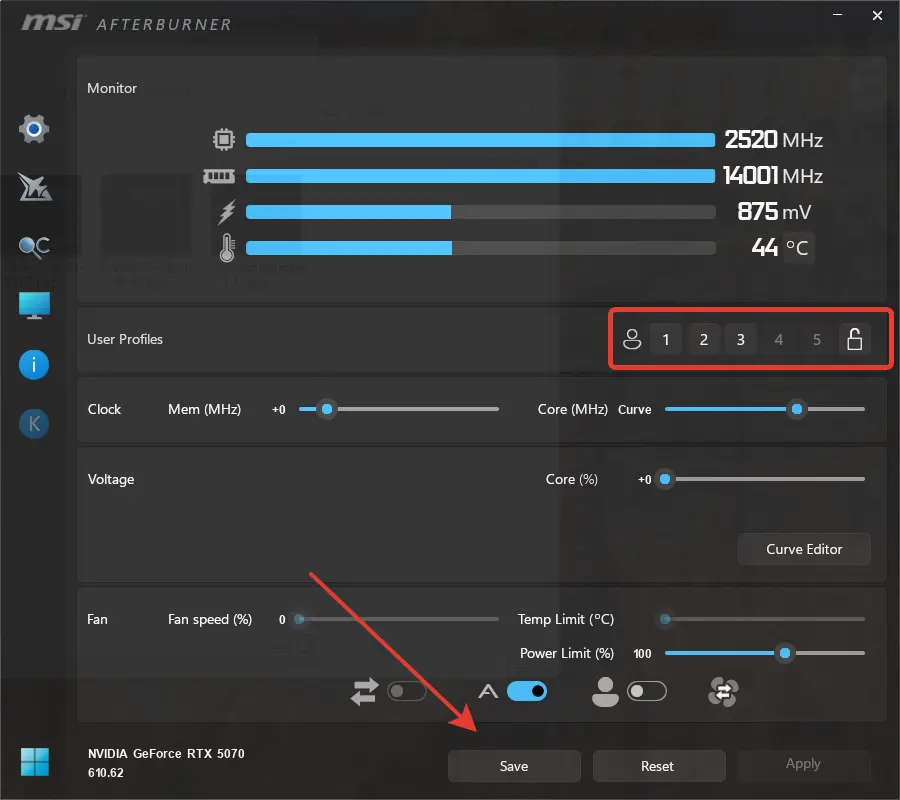The height and width of the screenshot is (800, 900).
Task: Select user profile slot 3
Action: click(x=740, y=339)
